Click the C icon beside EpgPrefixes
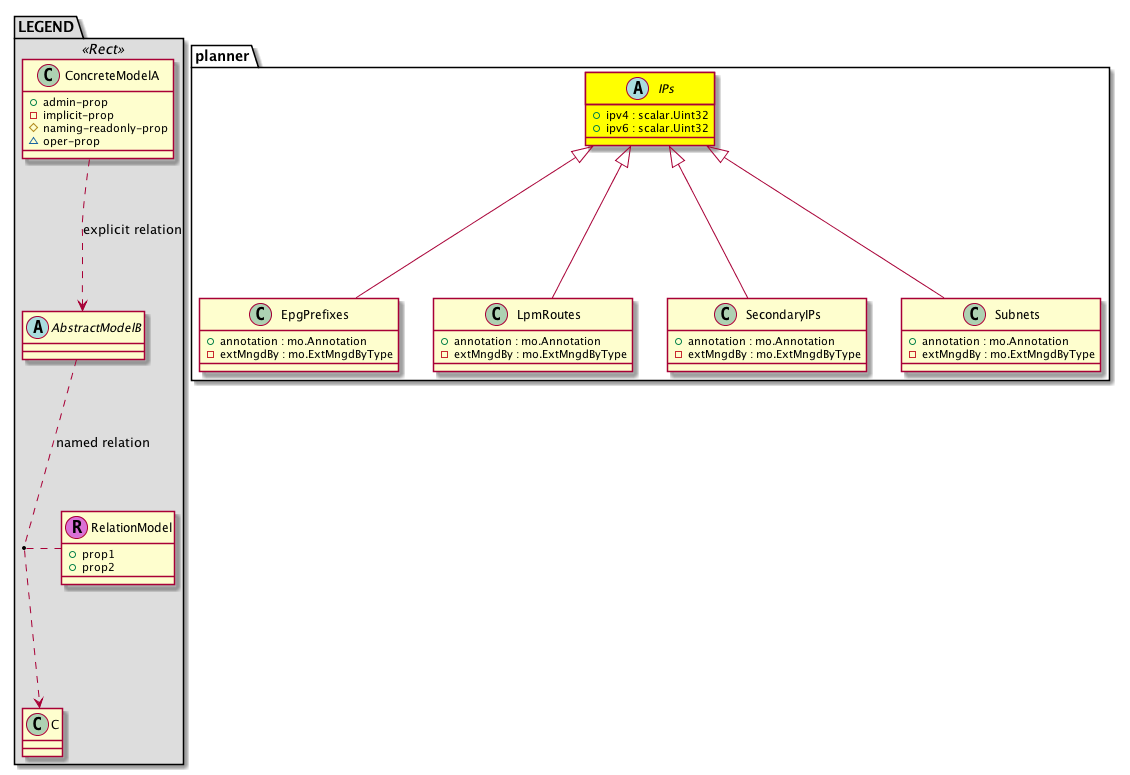The height and width of the screenshot is (775, 1130). (x=261, y=315)
